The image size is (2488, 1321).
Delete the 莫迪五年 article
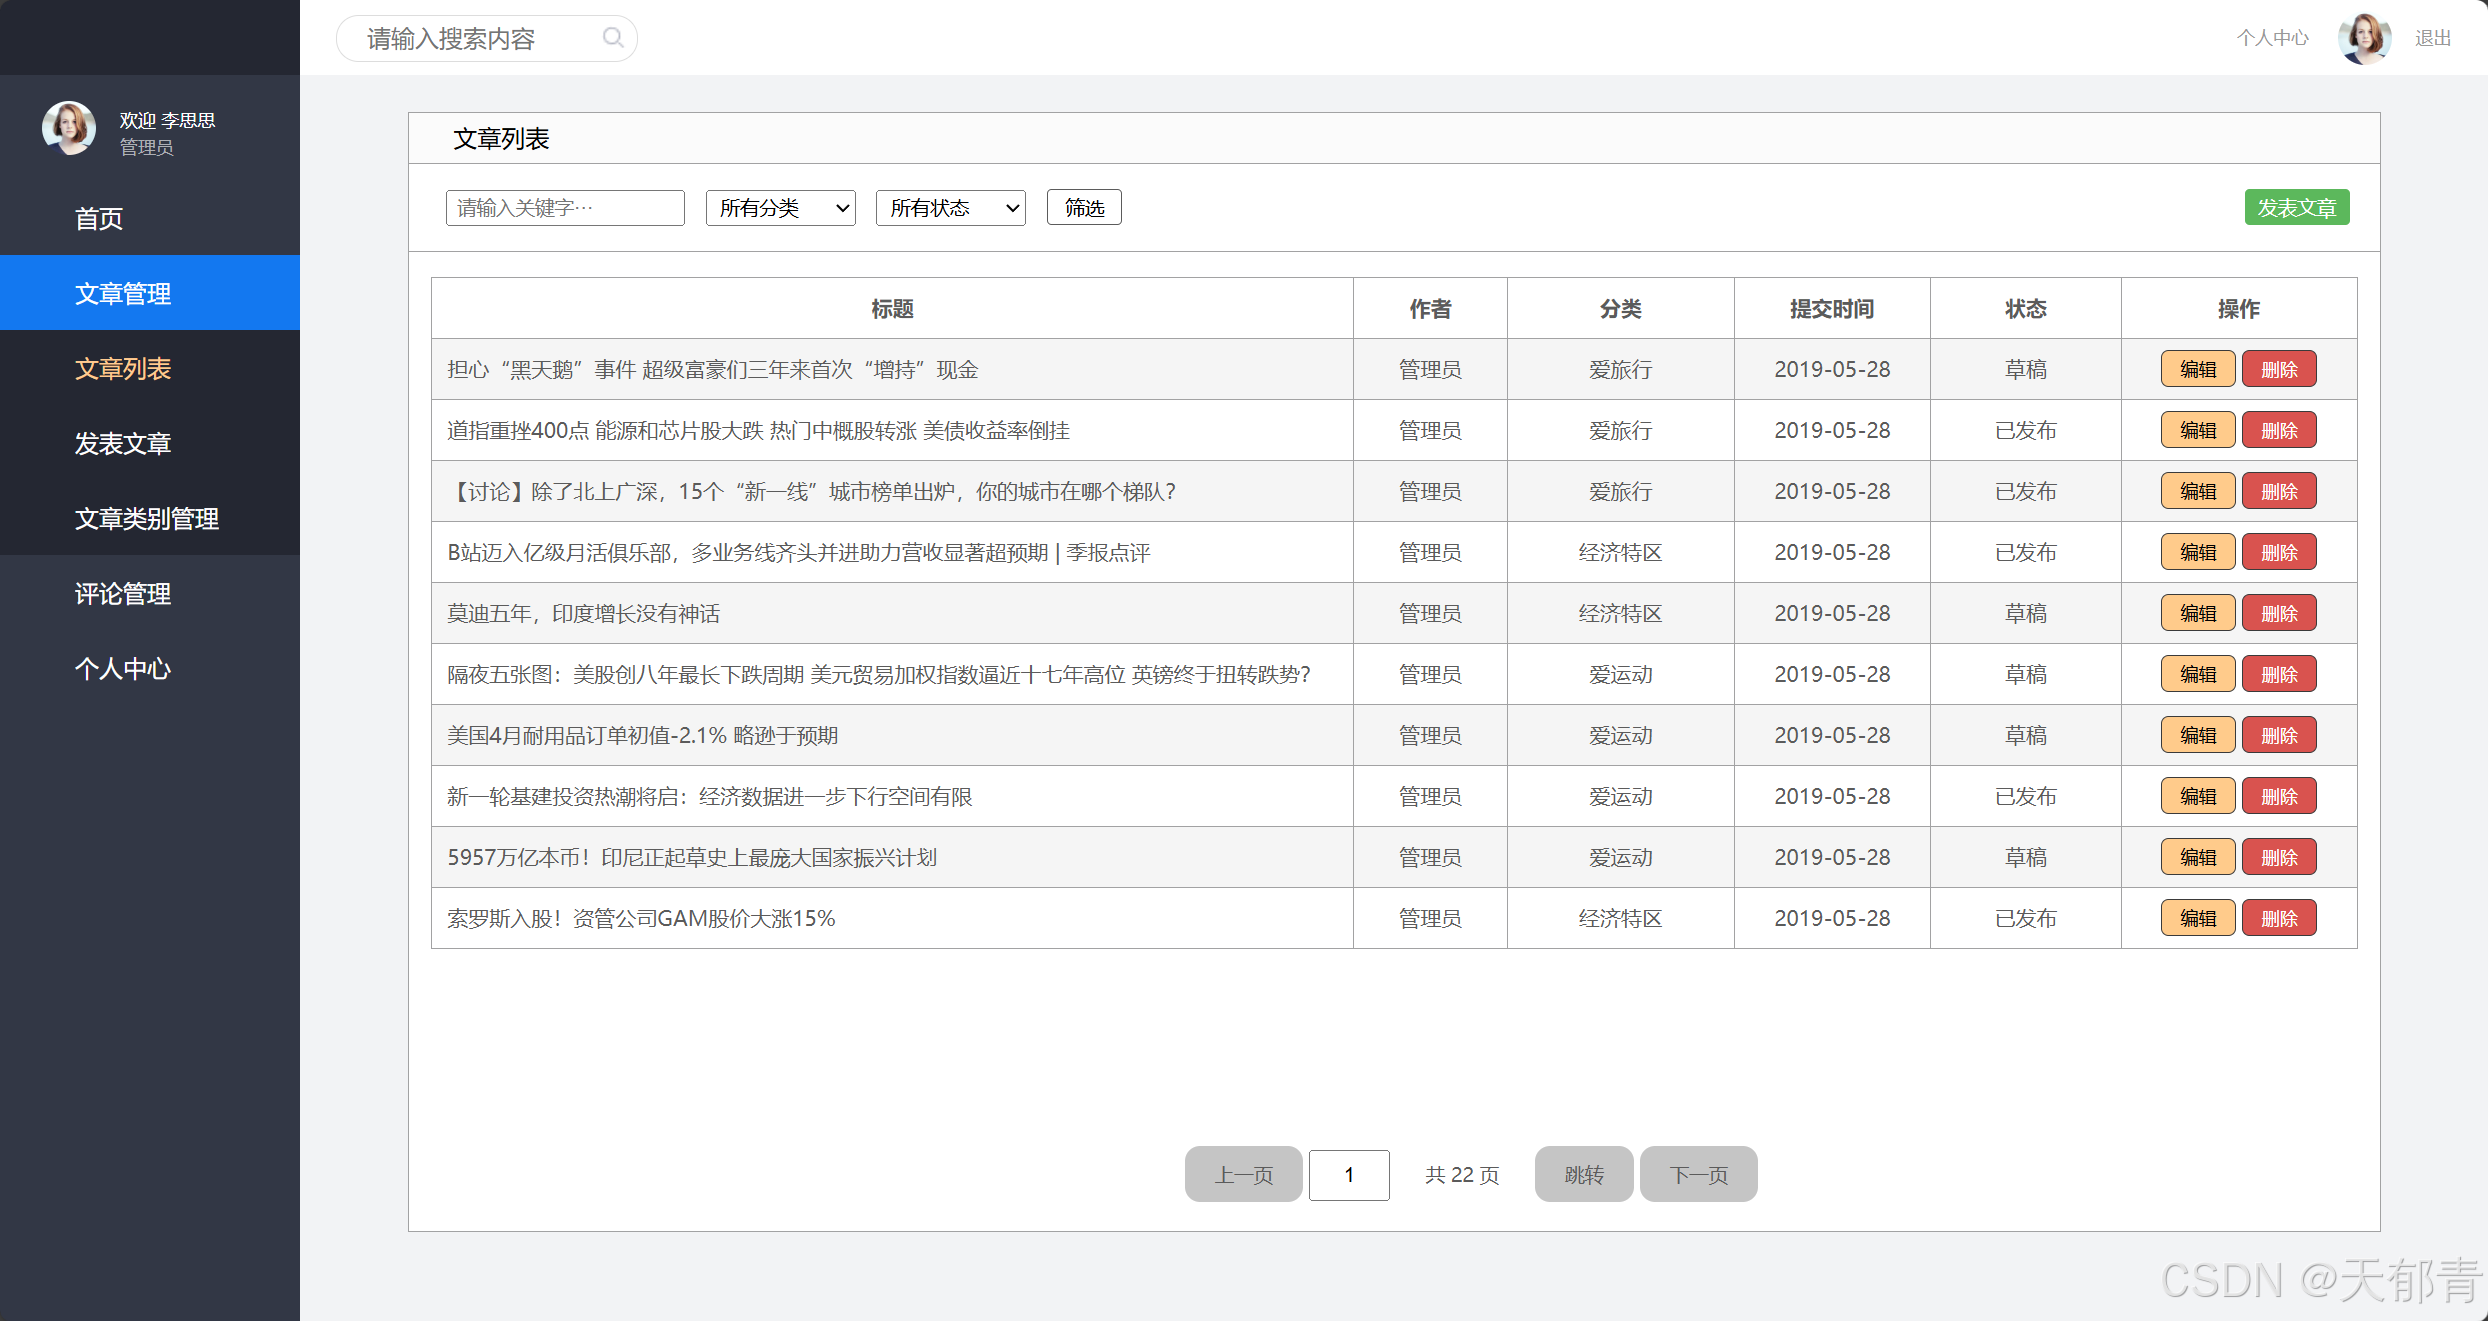[2279, 613]
